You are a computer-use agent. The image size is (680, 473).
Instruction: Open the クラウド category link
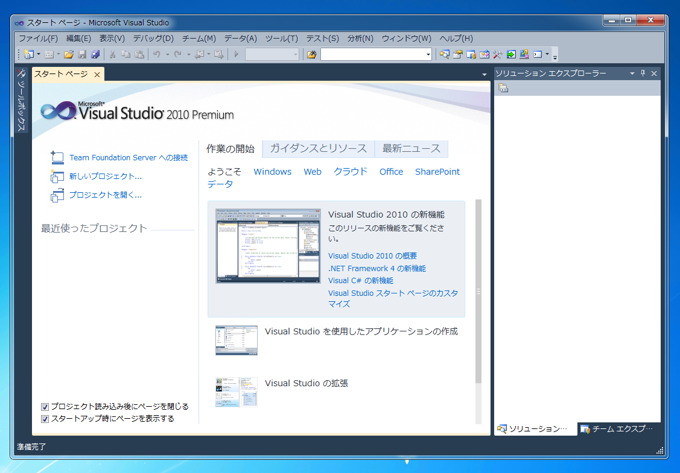(350, 172)
